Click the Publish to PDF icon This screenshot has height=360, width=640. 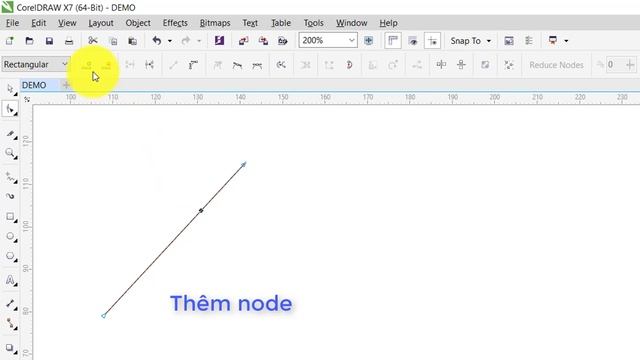tap(282, 41)
